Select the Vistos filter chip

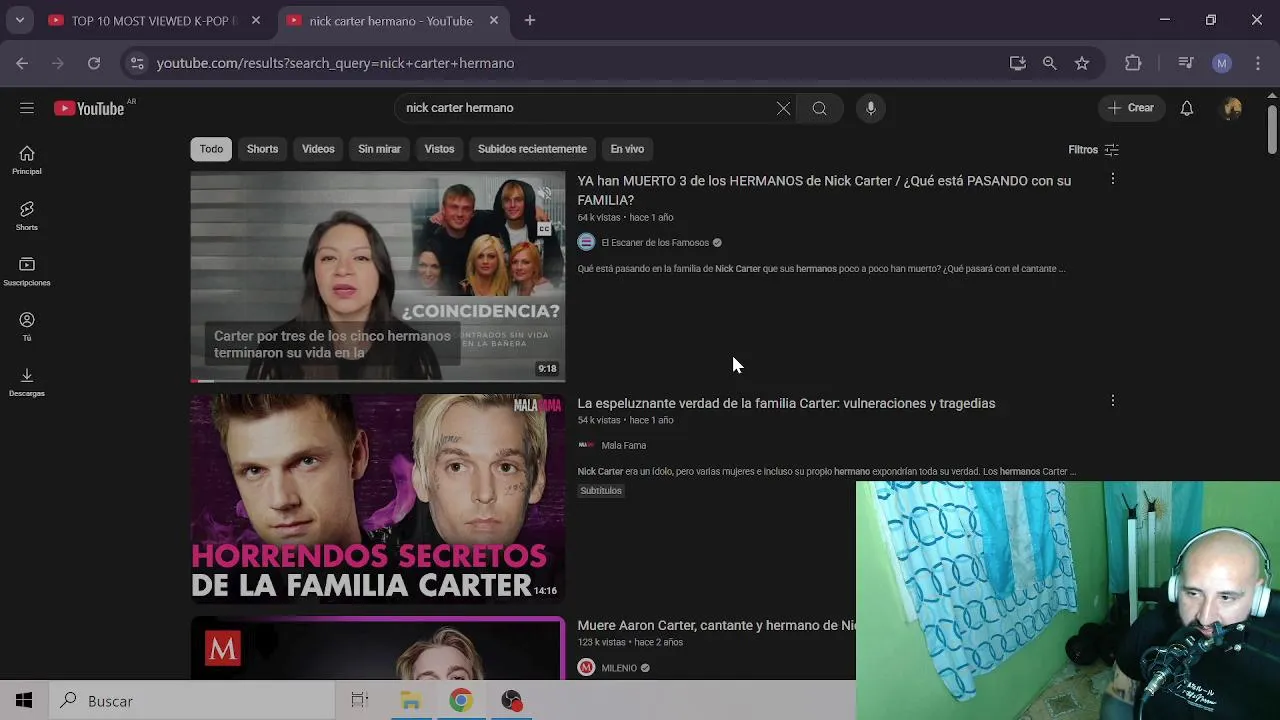439,149
